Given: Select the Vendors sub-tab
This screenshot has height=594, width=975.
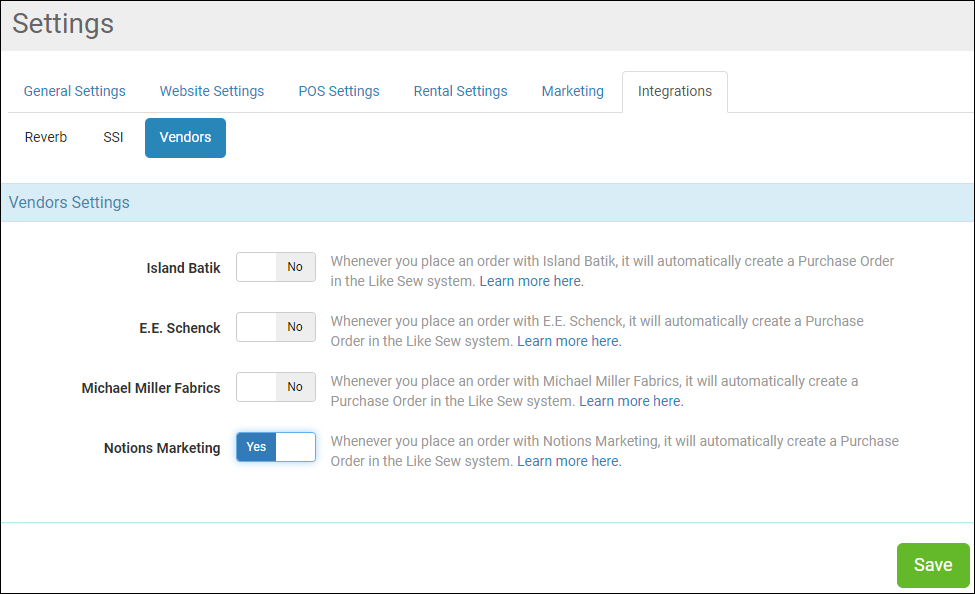Looking at the screenshot, I should [185, 137].
